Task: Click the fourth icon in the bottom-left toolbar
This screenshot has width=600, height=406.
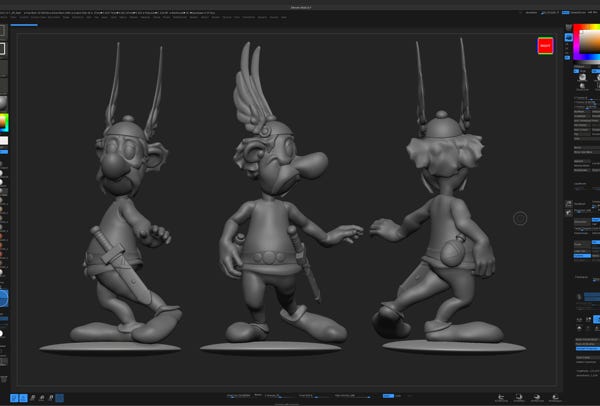Action: point(42,398)
